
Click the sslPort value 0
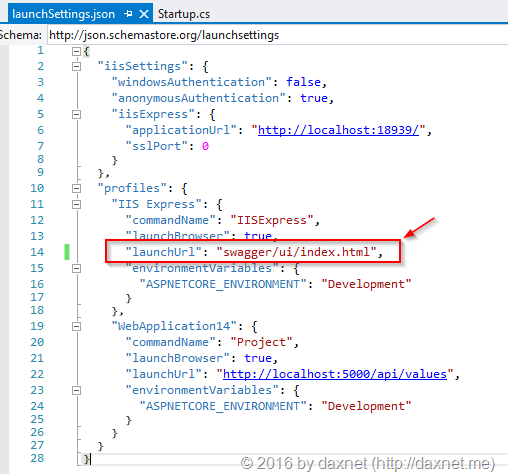205,146
